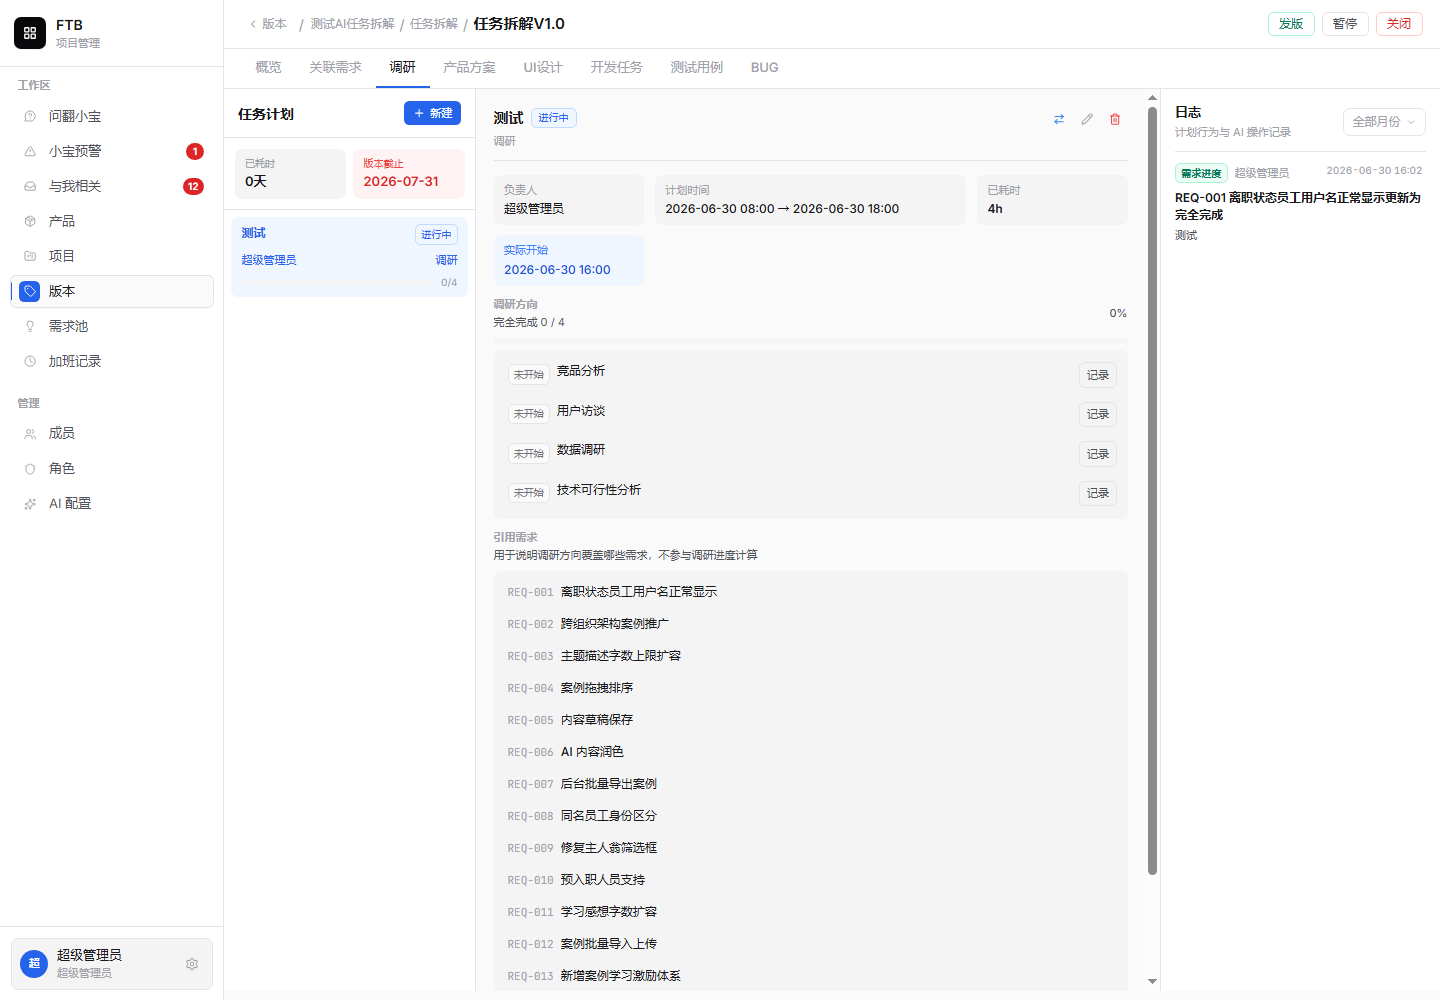Select the 调研 tab
This screenshot has width=1440, height=1000.
(x=403, y=67)
